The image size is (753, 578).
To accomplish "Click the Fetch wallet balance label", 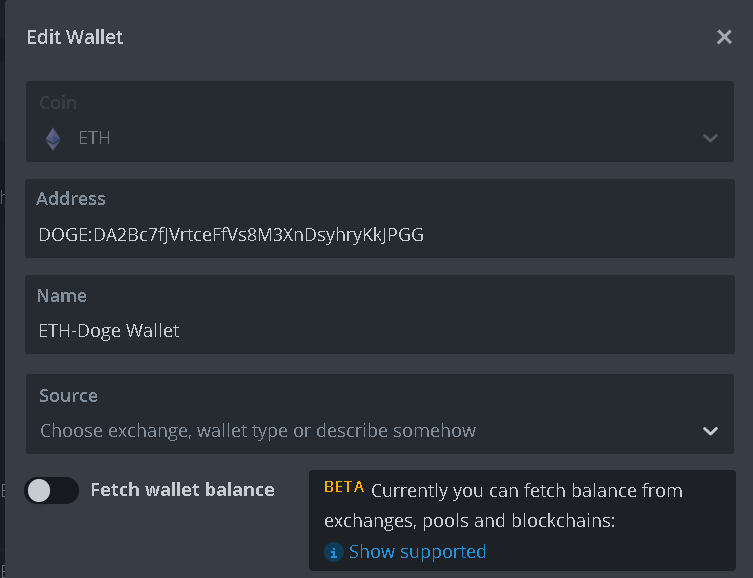I will [x=182, y=490].
